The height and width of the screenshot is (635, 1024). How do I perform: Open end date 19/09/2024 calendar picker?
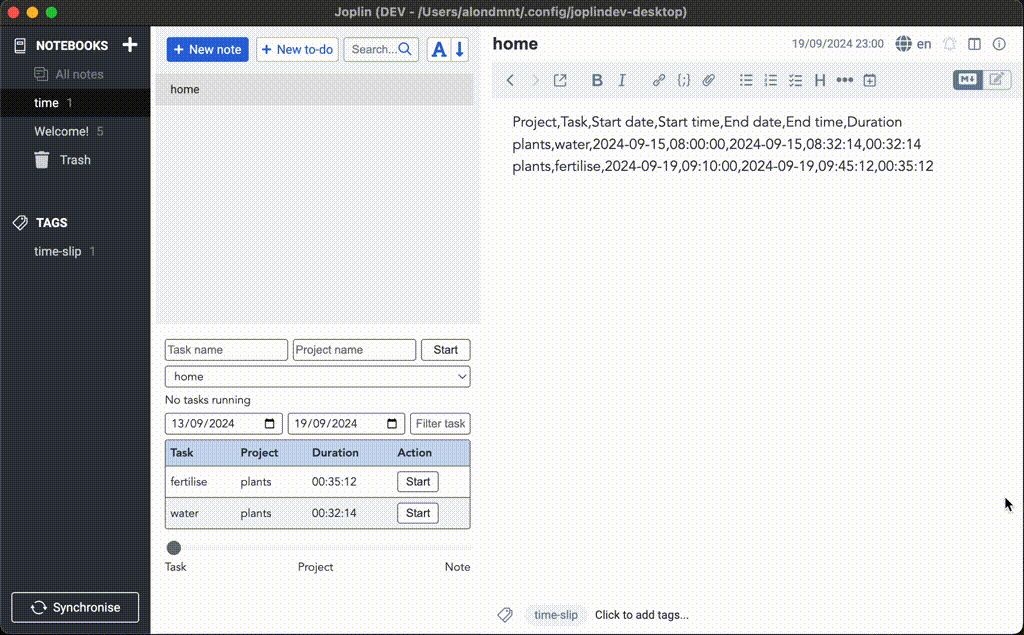392,423
